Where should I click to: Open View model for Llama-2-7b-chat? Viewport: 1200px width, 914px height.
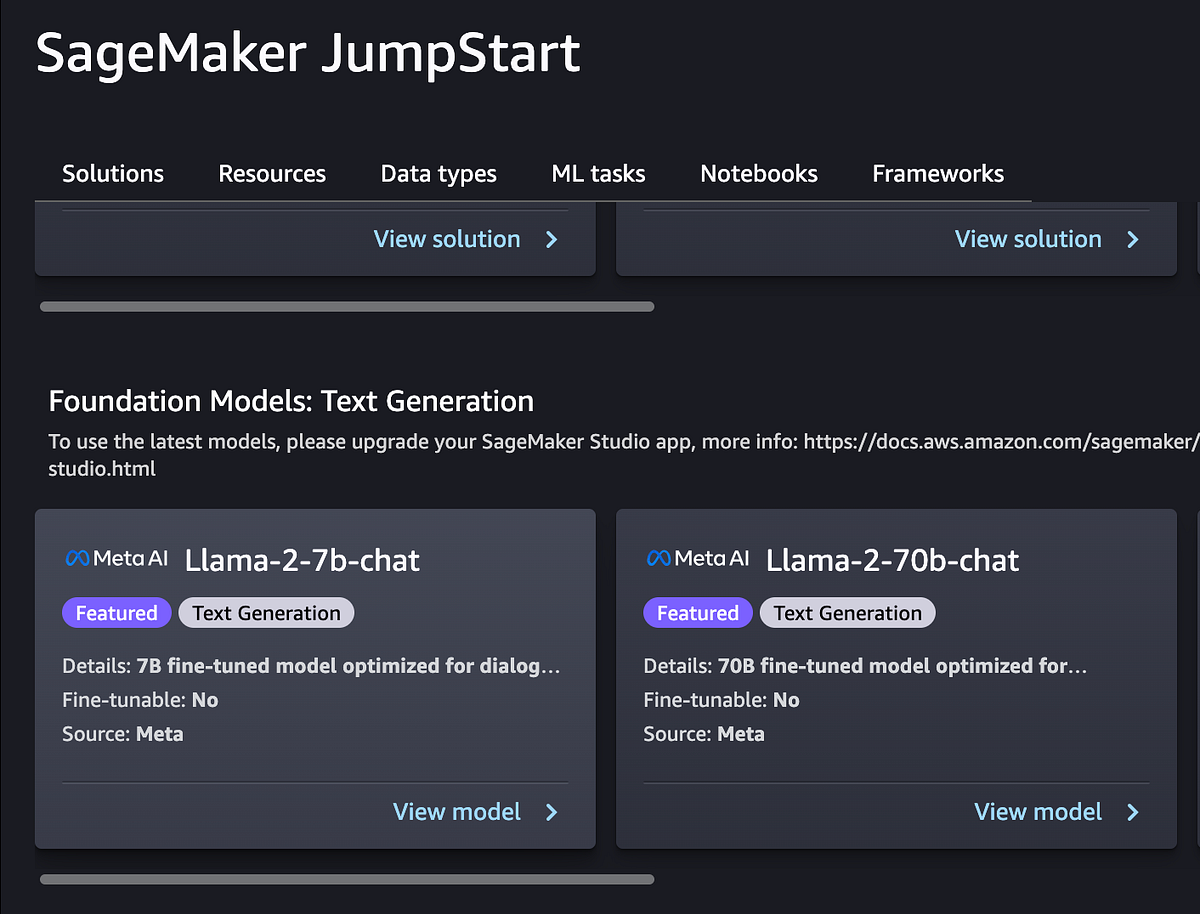[458, 812]
